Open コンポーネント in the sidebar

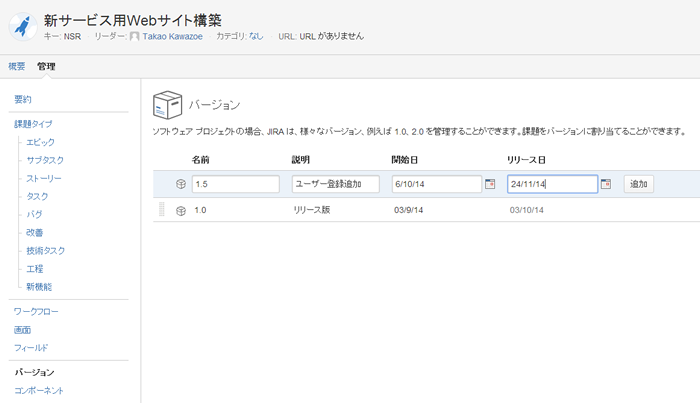point(39,390)
